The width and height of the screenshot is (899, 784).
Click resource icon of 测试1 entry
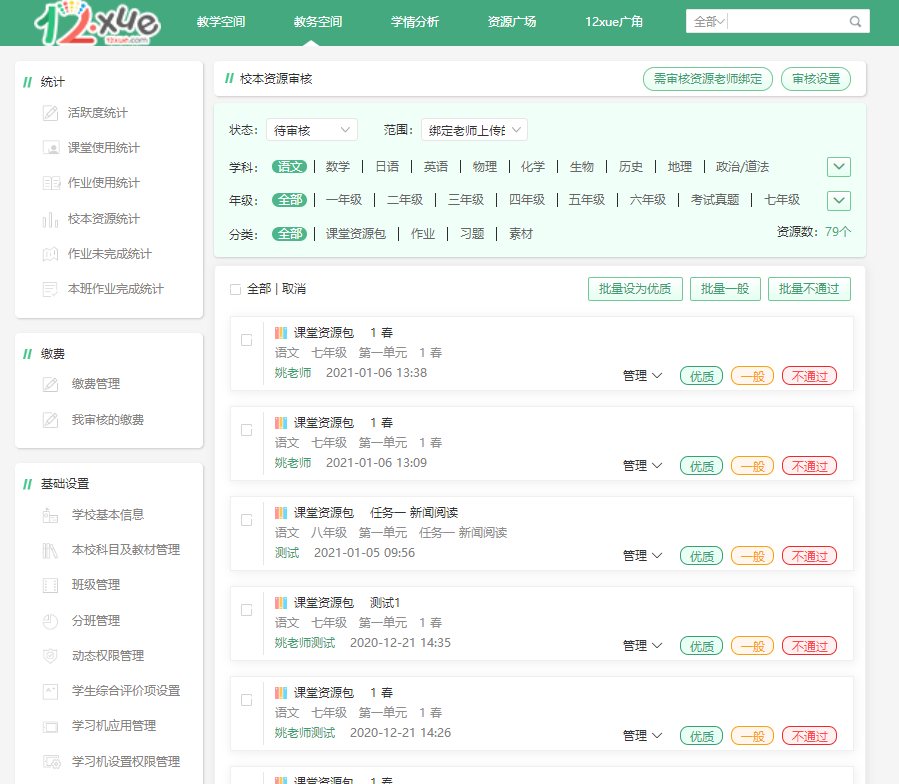281,603
